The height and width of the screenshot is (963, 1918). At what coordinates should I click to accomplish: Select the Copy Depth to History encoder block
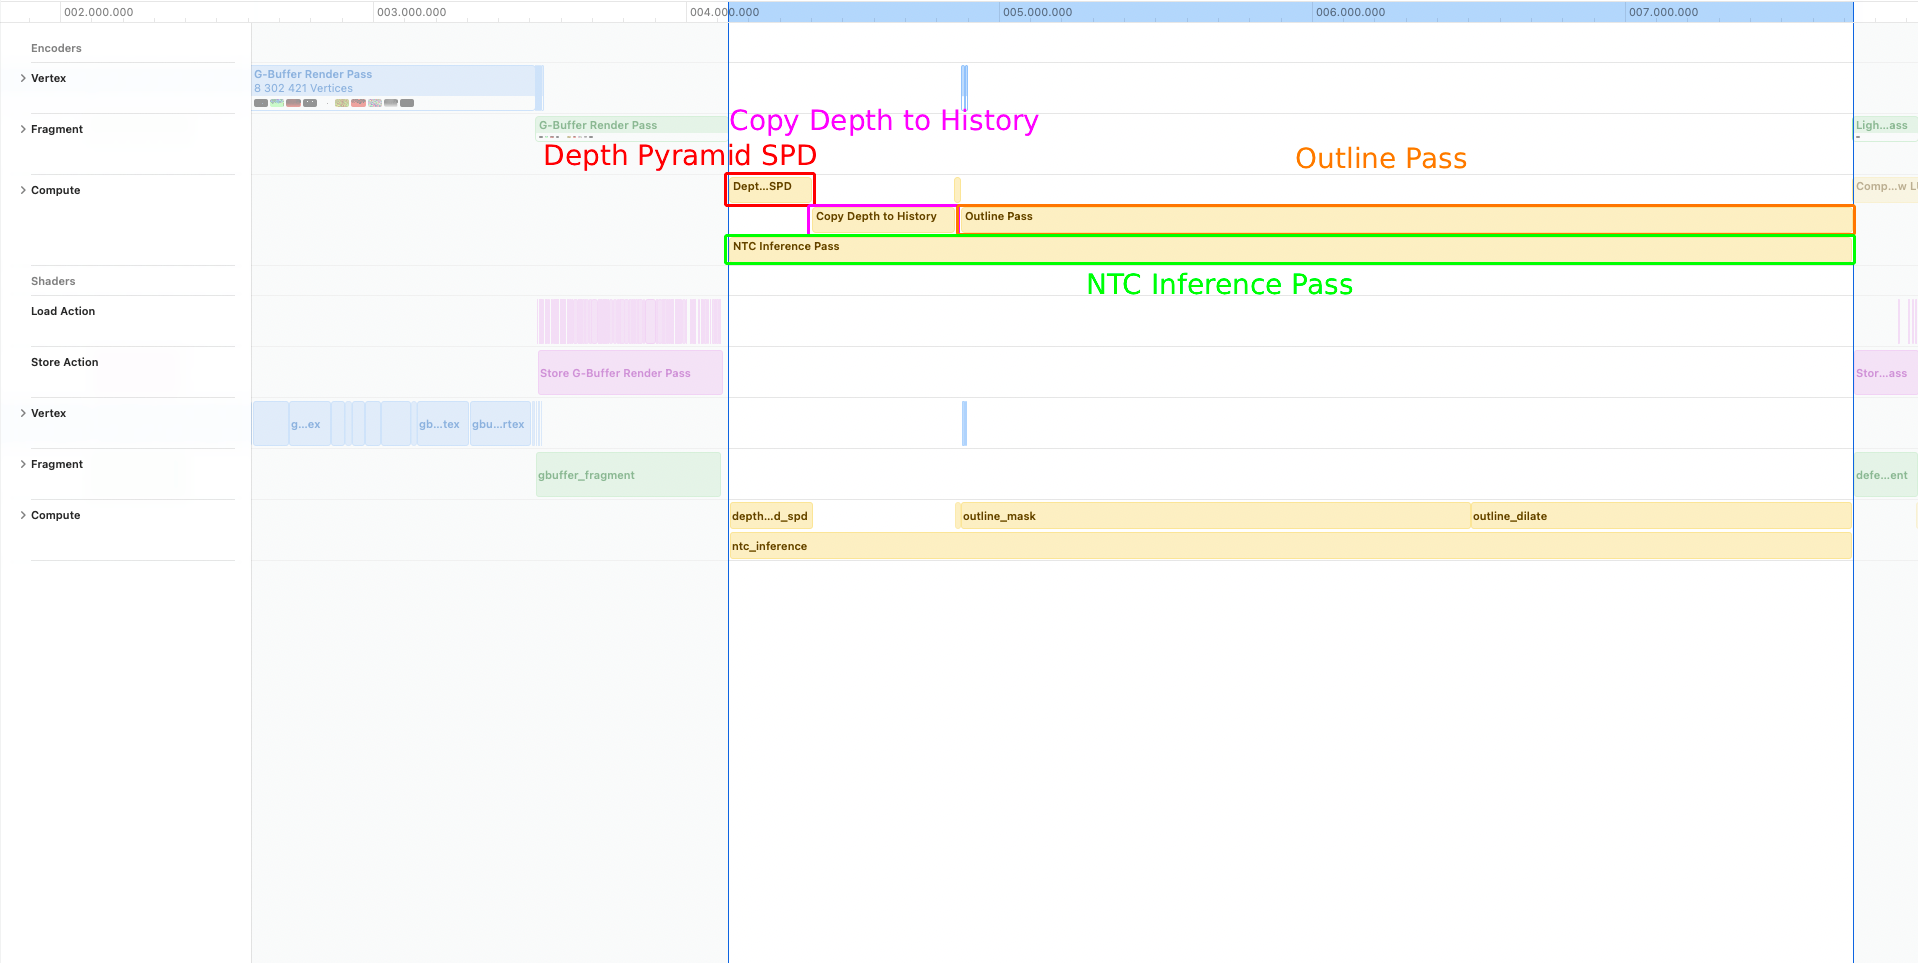click(x=883, y=220)
